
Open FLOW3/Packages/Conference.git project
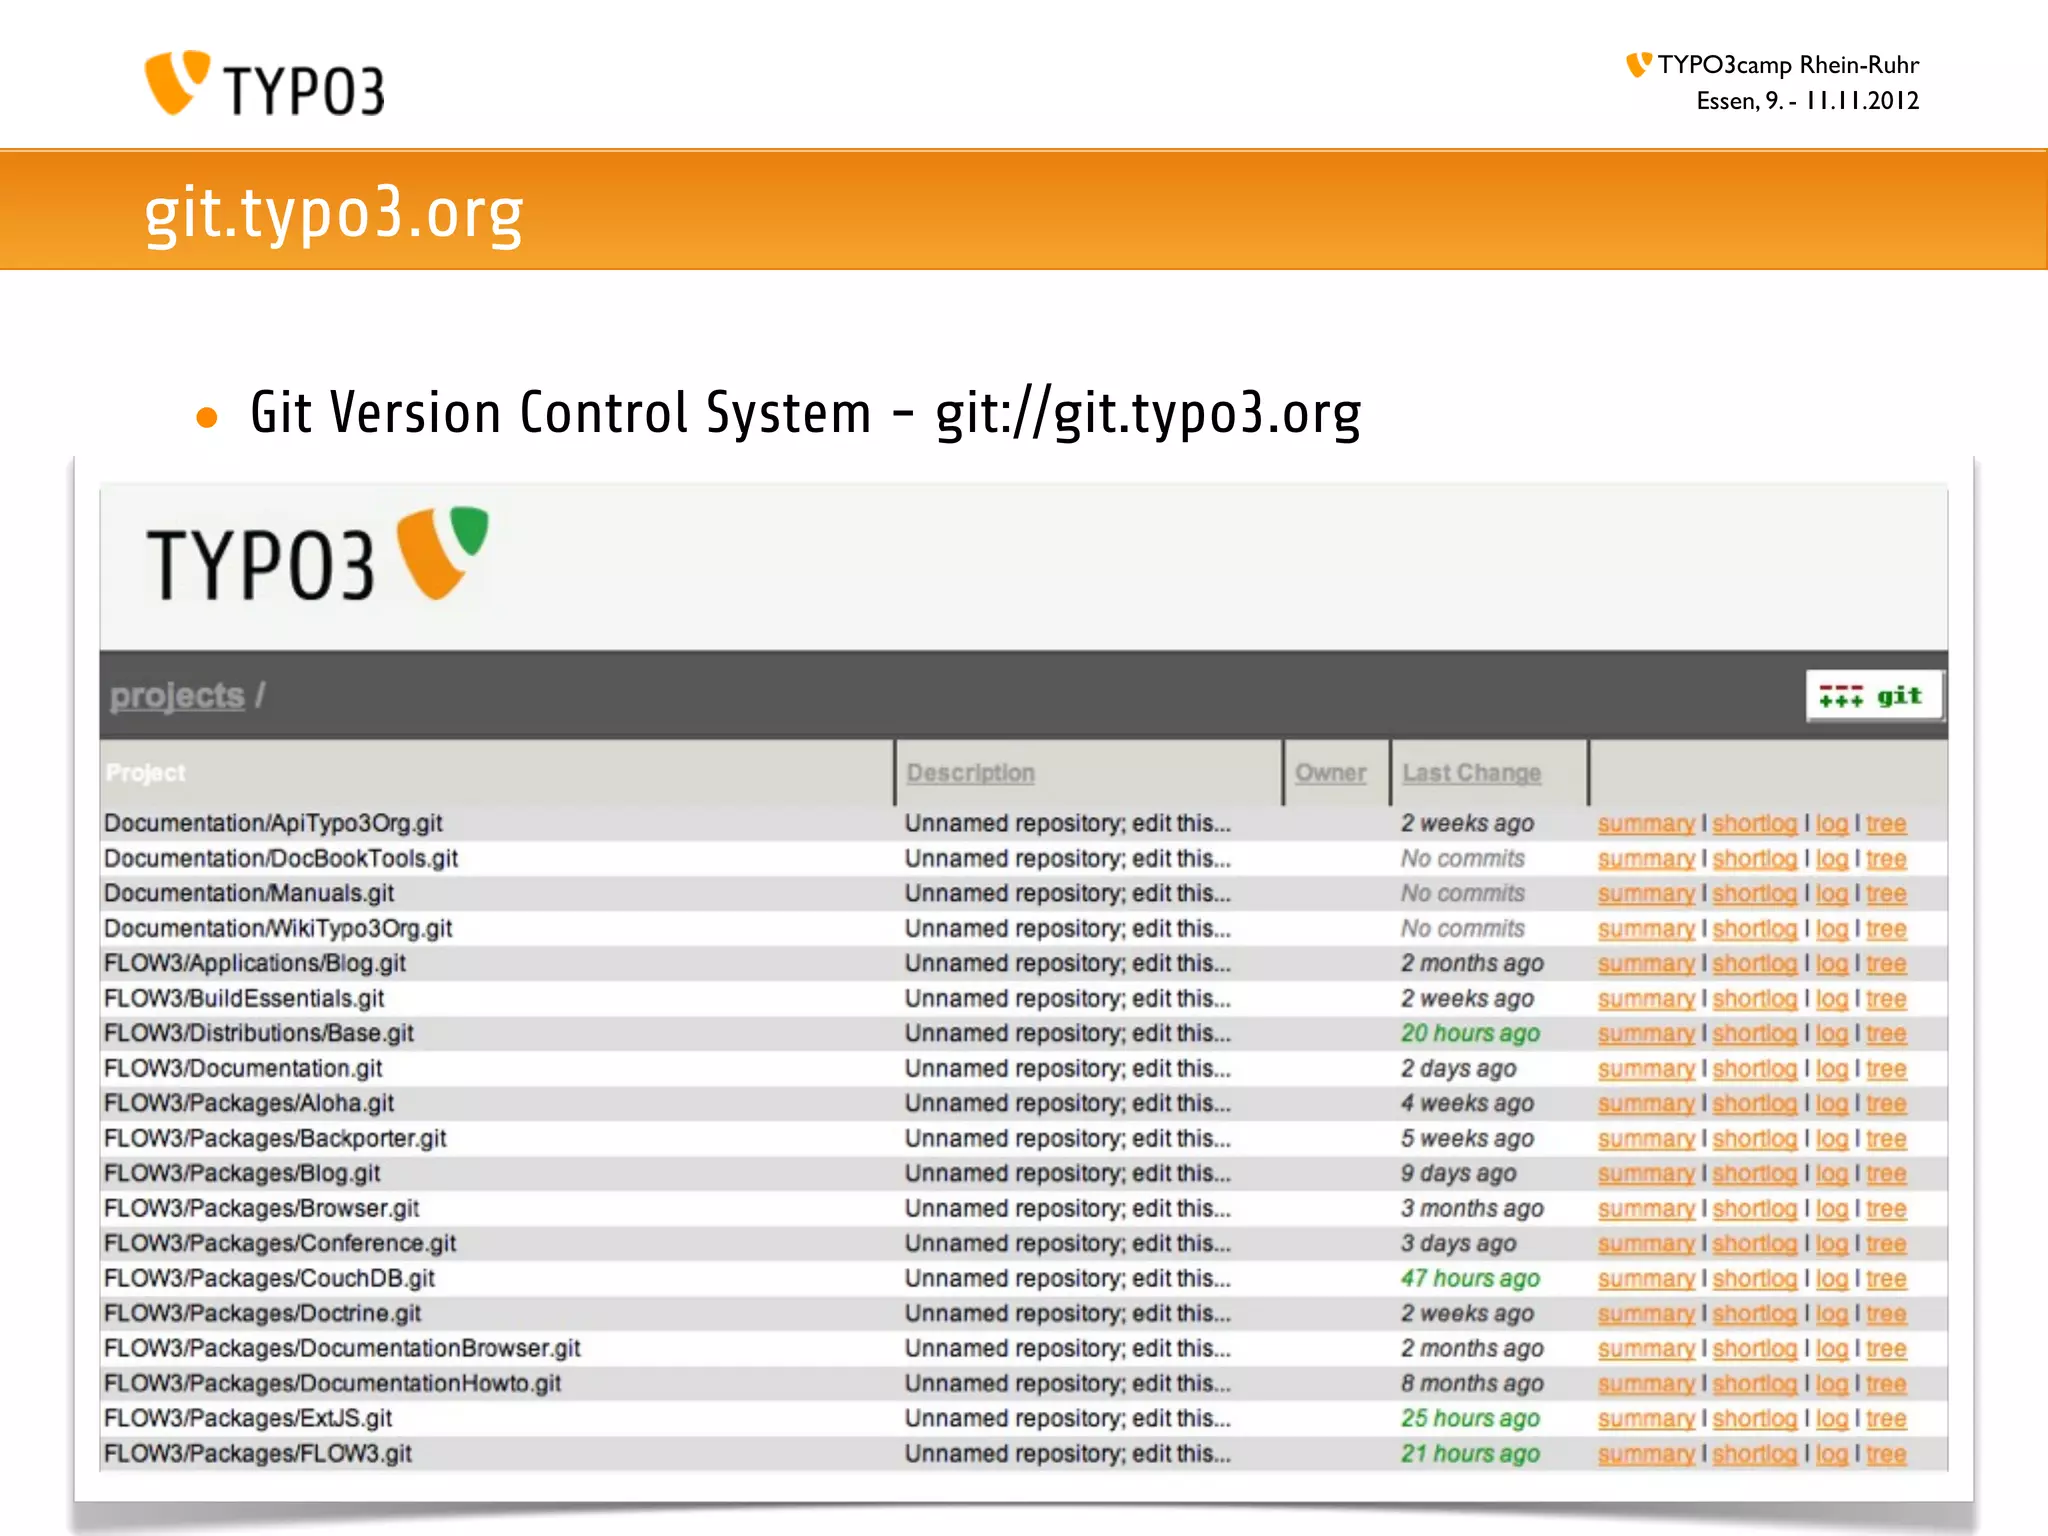(x=280, y=1244)
